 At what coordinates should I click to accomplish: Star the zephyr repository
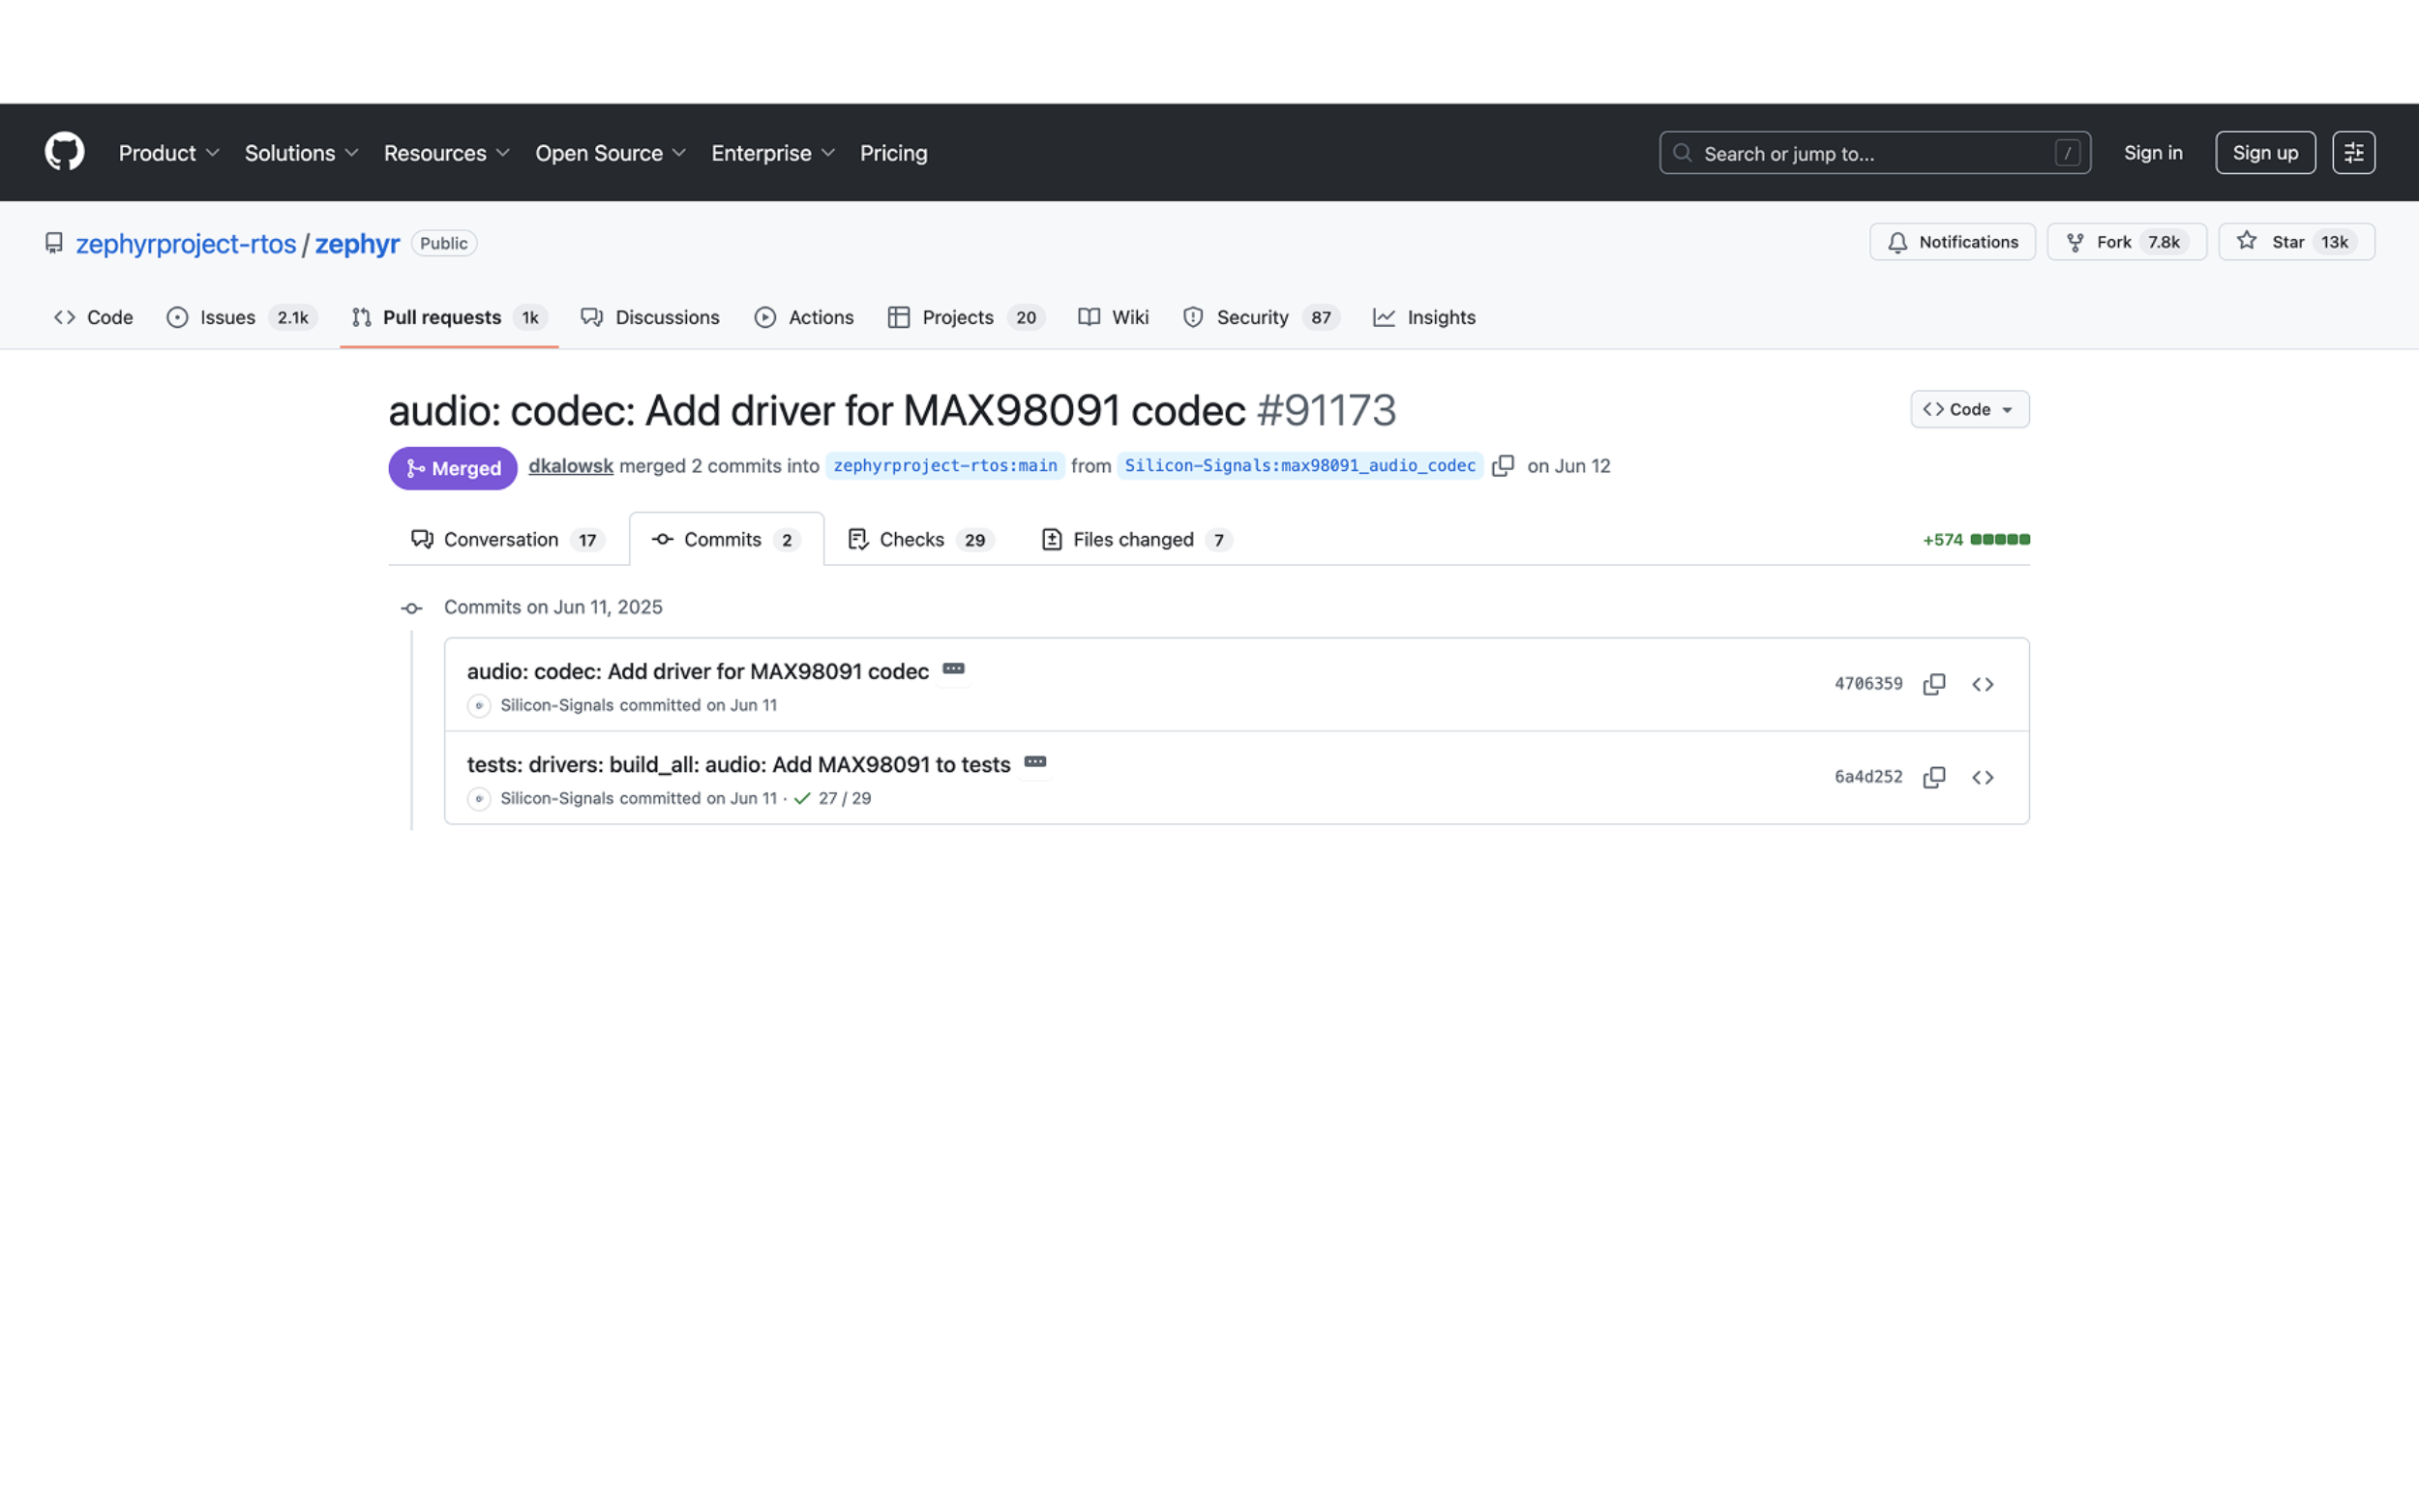point(2296,242)
